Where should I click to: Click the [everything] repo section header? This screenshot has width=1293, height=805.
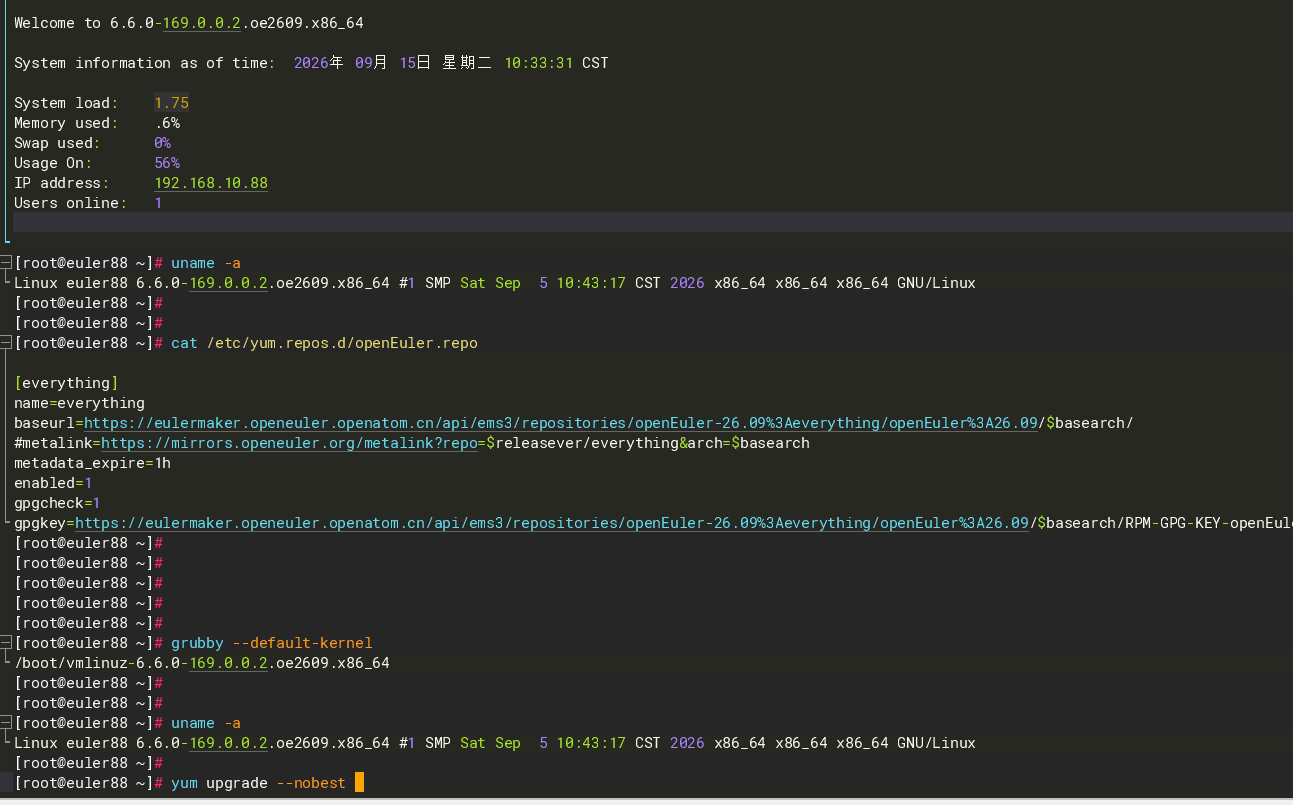tap(66, 383)
